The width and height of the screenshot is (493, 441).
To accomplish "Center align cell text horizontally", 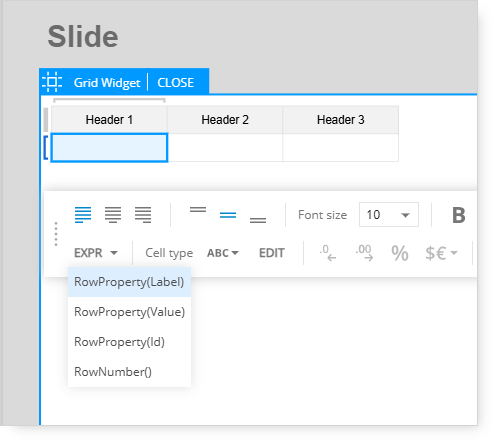I will (x=113, y=215).
